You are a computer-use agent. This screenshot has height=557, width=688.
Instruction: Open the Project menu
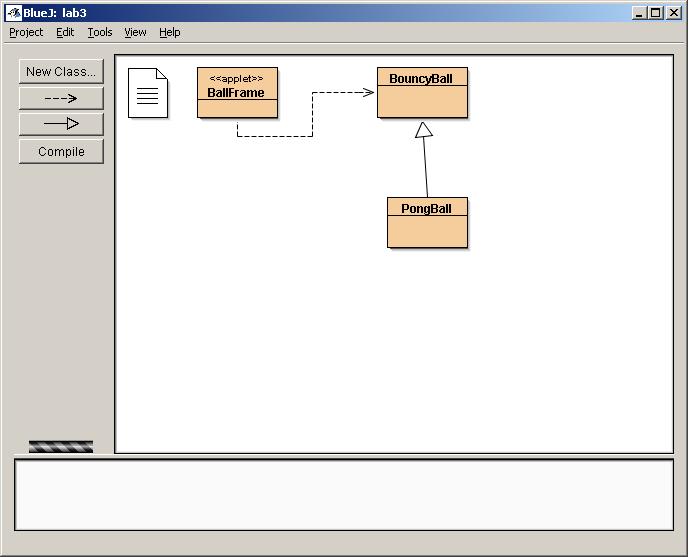click(26, 32)
